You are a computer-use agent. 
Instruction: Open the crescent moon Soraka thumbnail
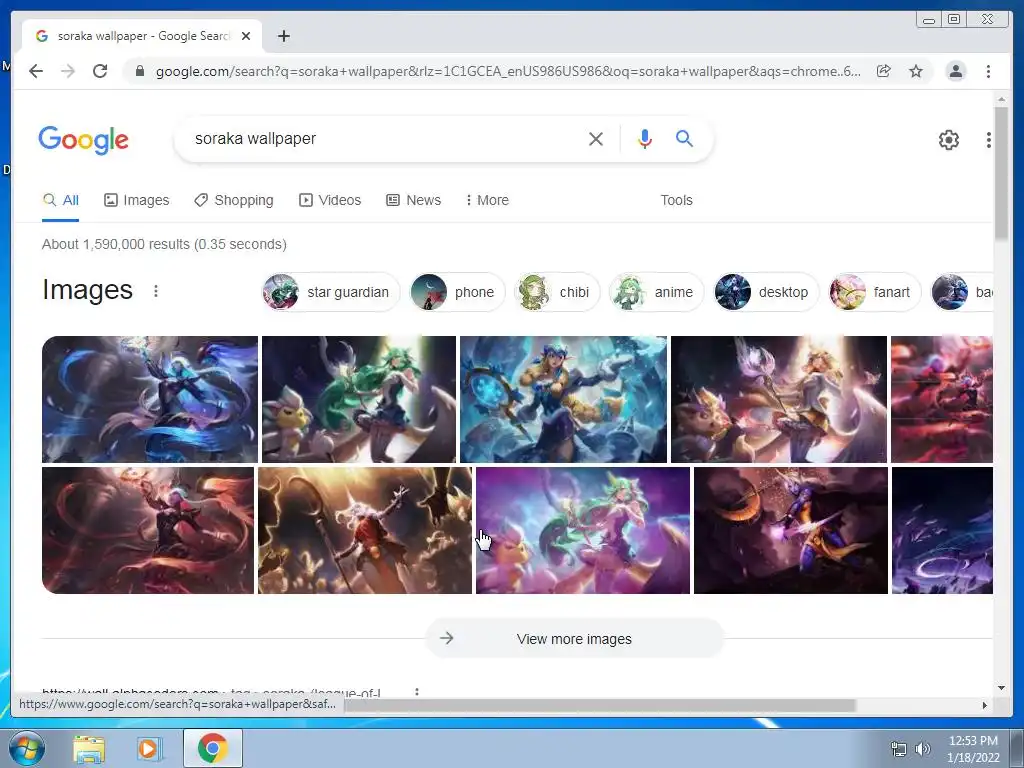tap(791, 530)
